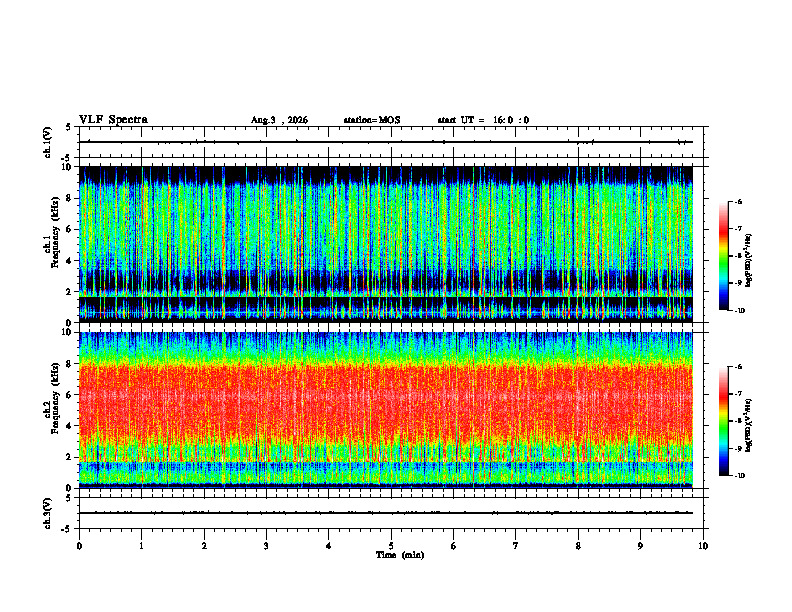The image size is (792, 612).
Task: Click the ch.2 frequency axis "8" tick label
Action: 71,364
